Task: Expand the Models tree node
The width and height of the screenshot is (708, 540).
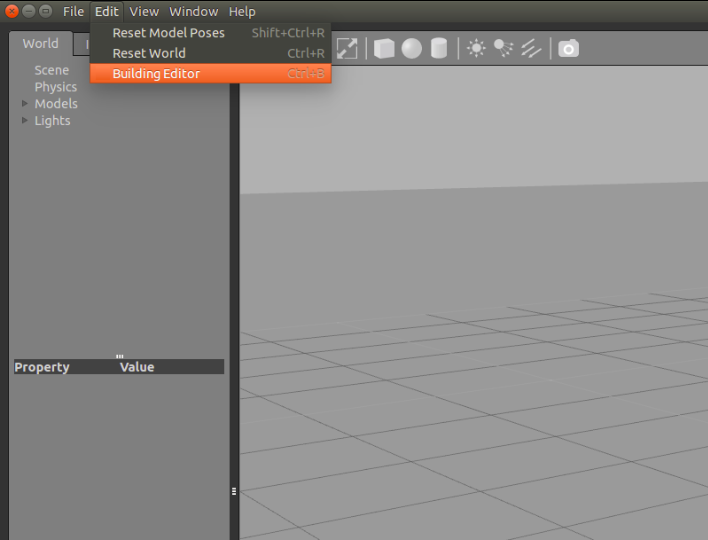Action: click(x=26, y=104)
